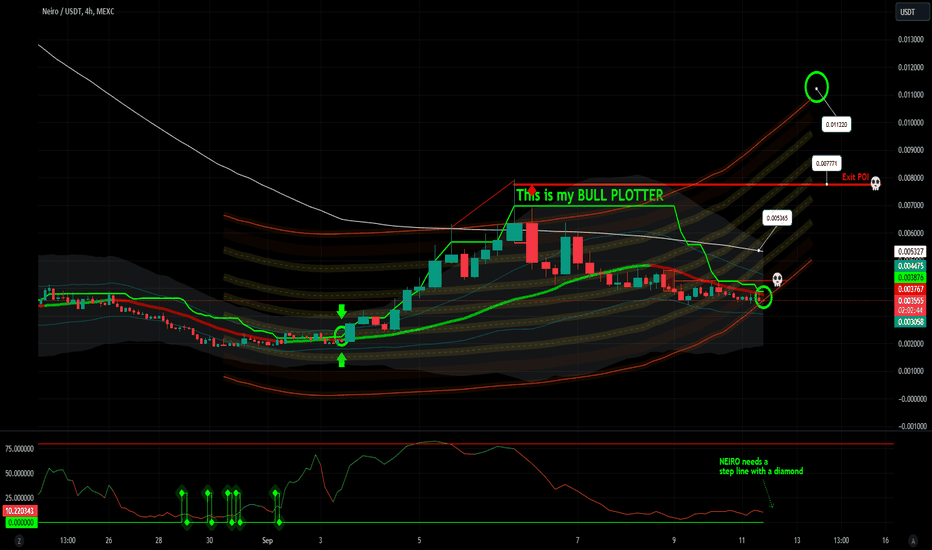Click the skull icon above the lower-right green circle

click(x=777, y=279)
